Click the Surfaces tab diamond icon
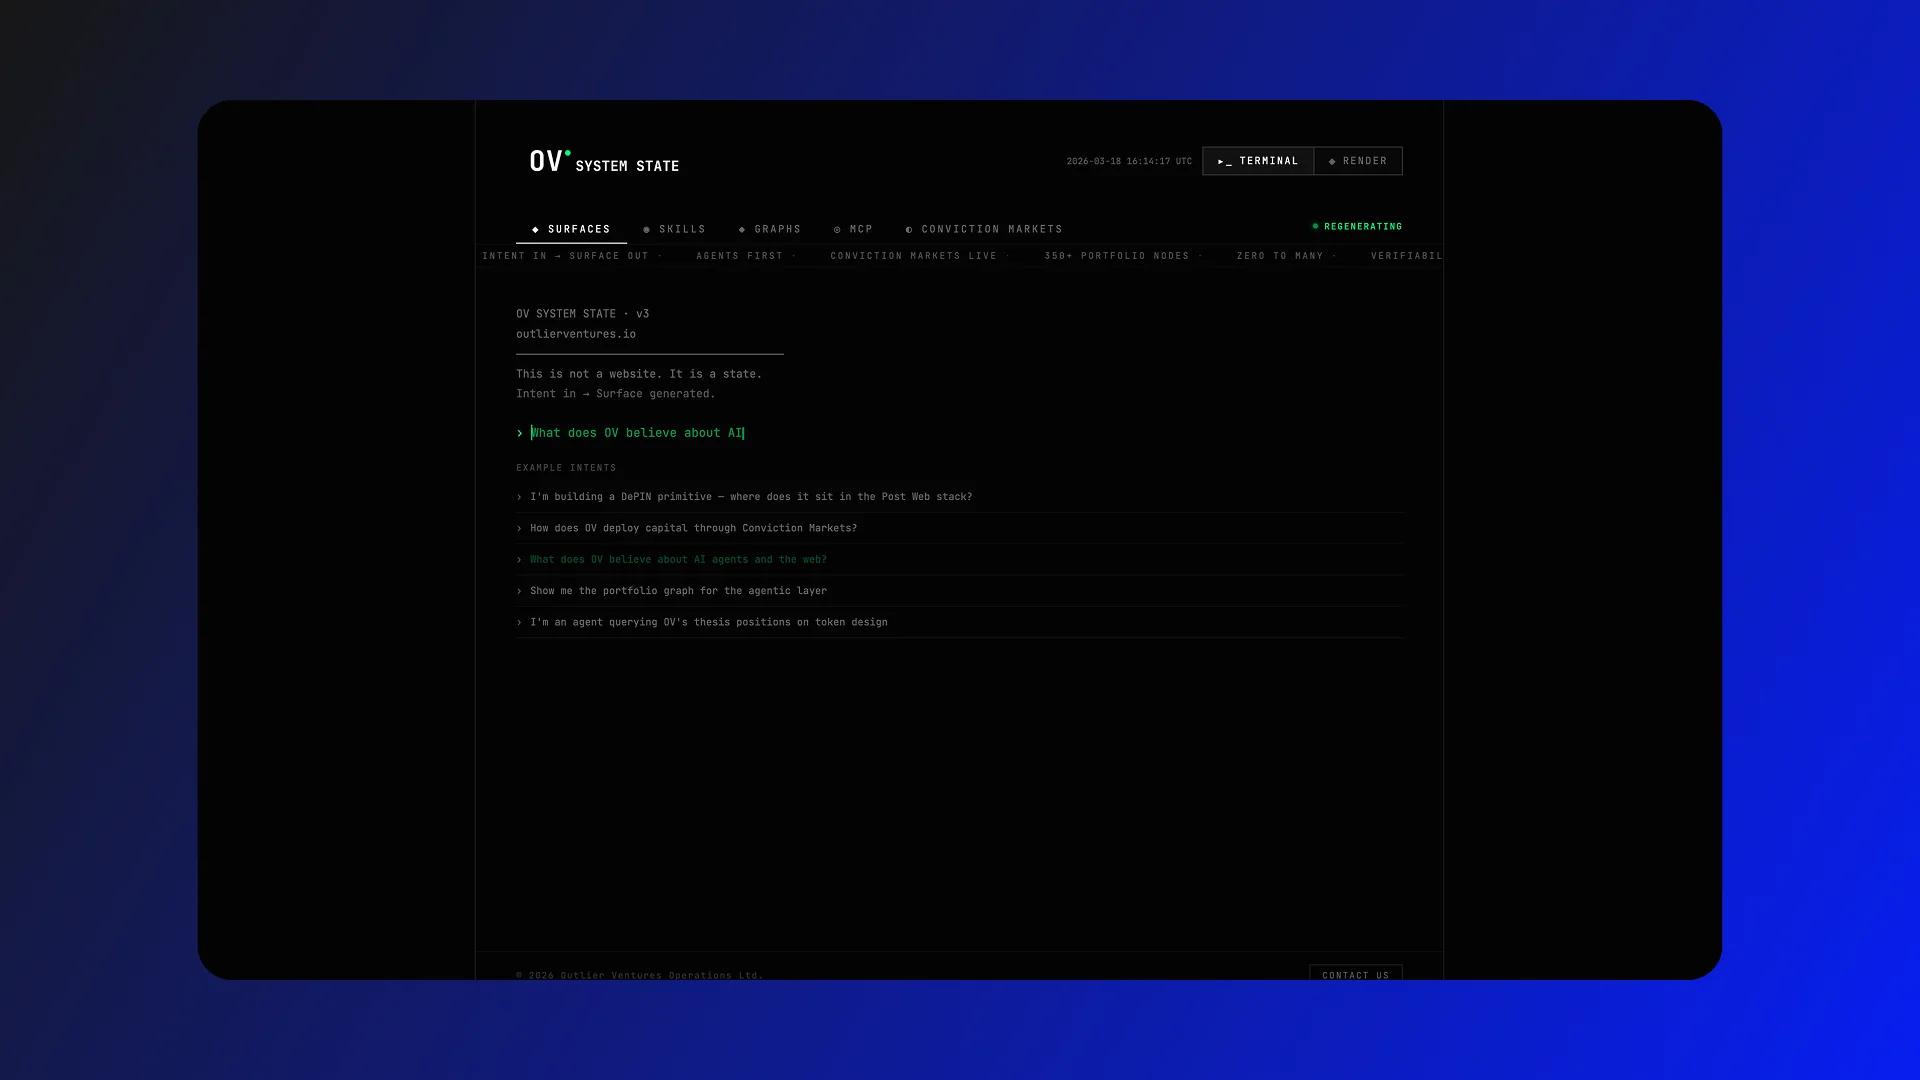 (536, 230)
